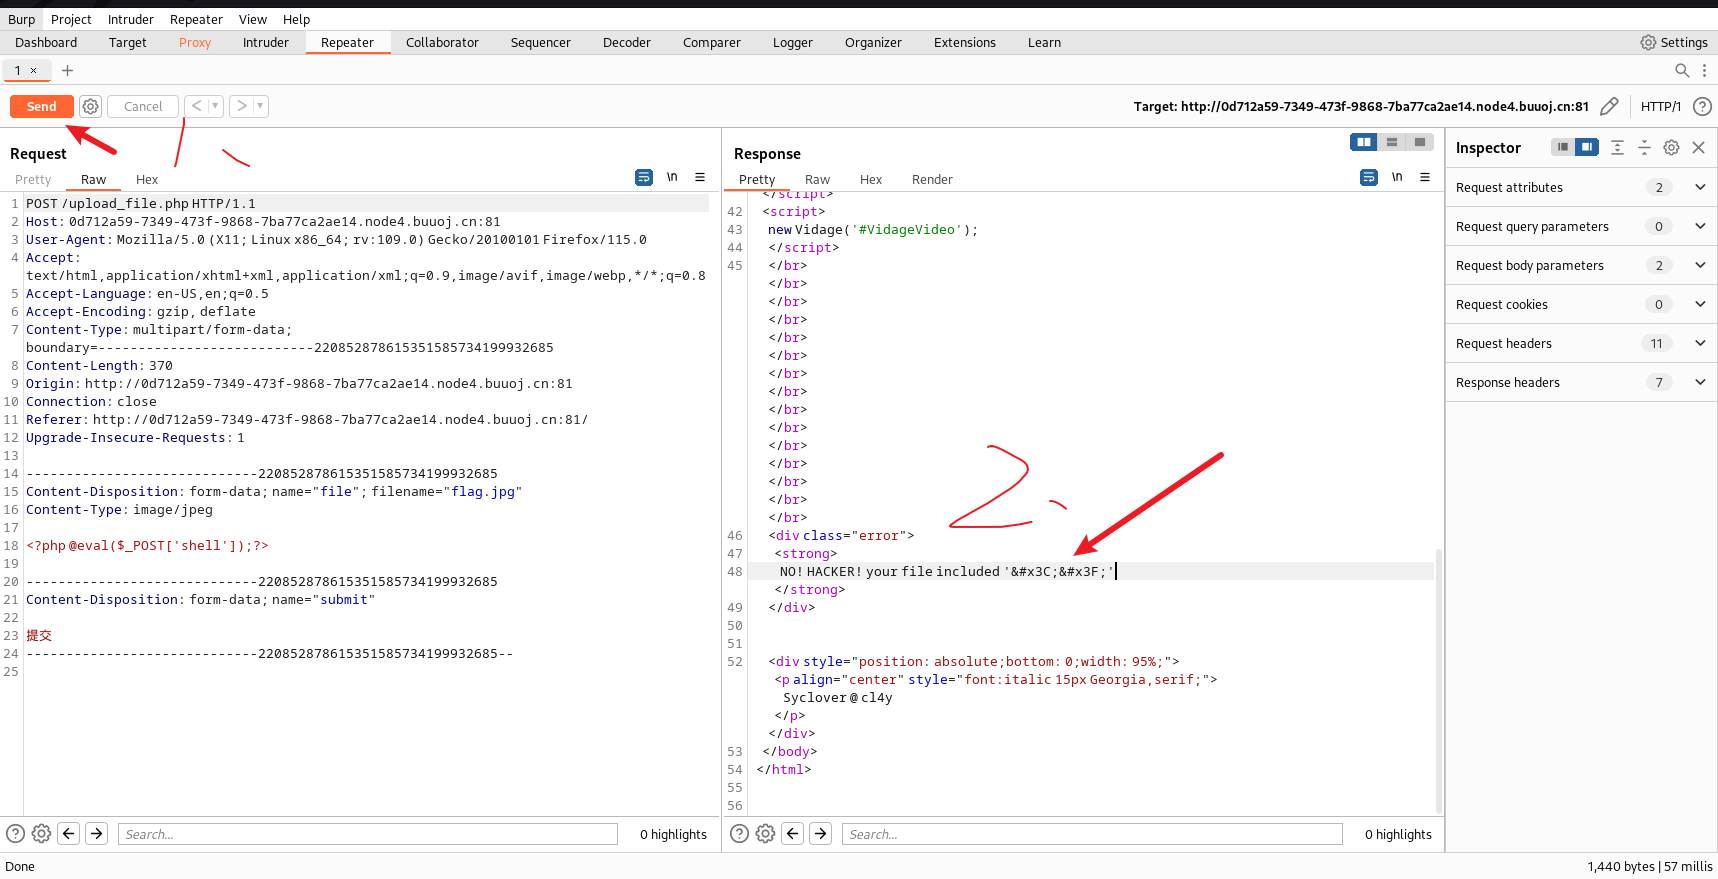Screen dimensions: 1718x879
Task: Select combined tabbed layout view
Action: pyautogui.click(x=1419, y=142)
